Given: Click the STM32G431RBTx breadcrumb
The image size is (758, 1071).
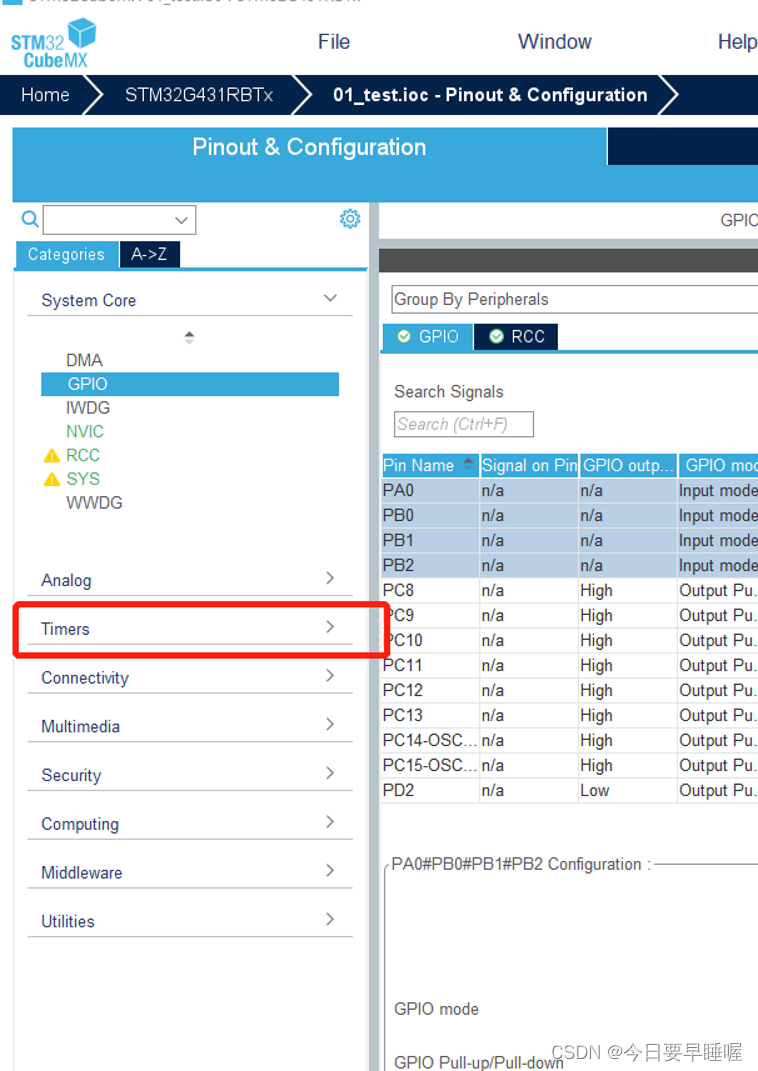Looking at the screenshot, I should pyautogui.click(x=199, y=95).
